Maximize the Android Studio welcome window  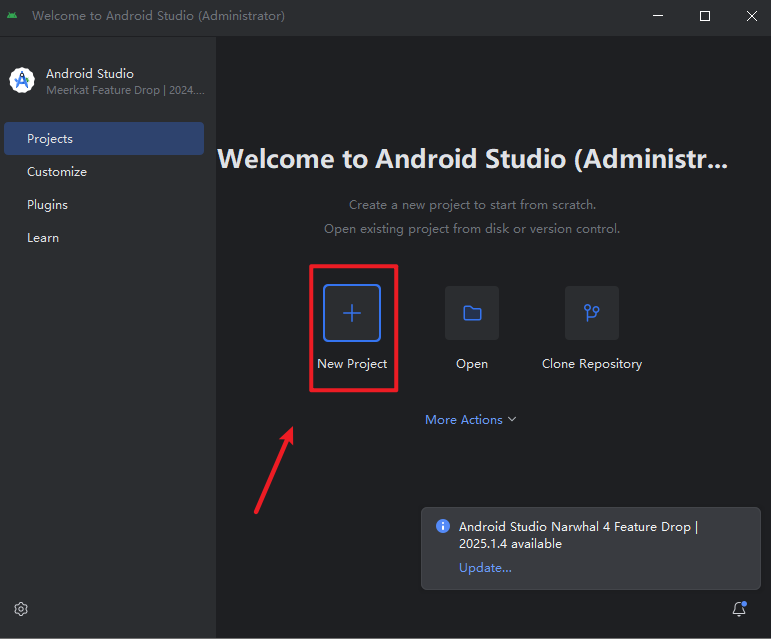click(x=705, y=16)
